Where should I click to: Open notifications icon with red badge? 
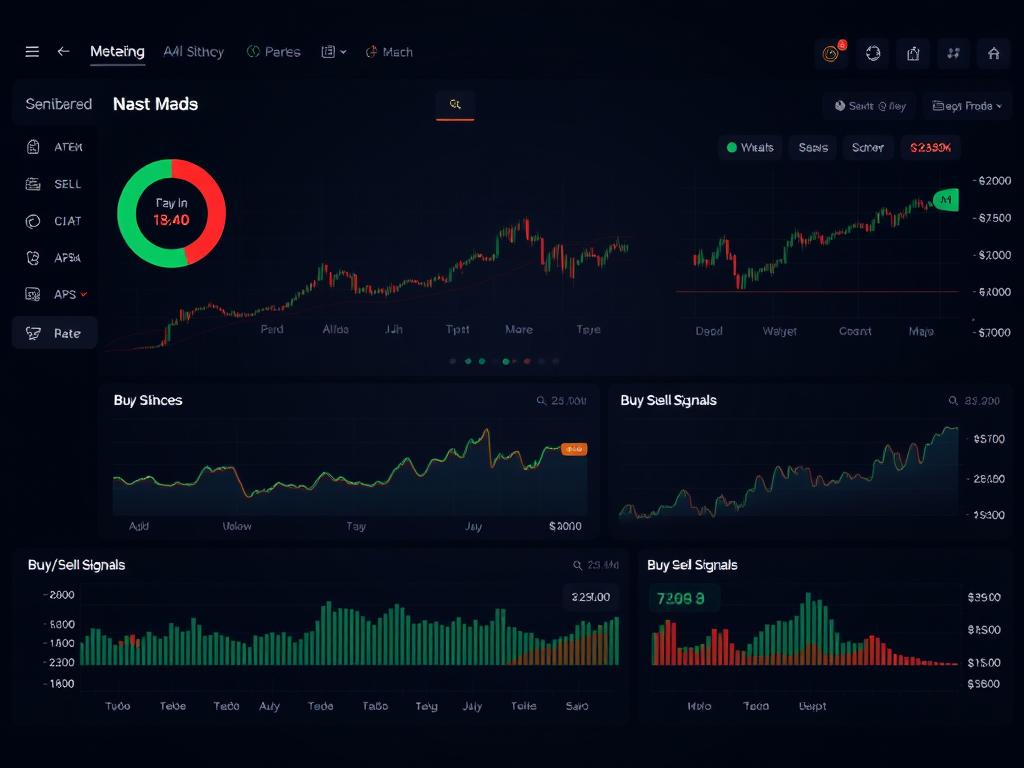pyautogui.click(x=831, y=54)
